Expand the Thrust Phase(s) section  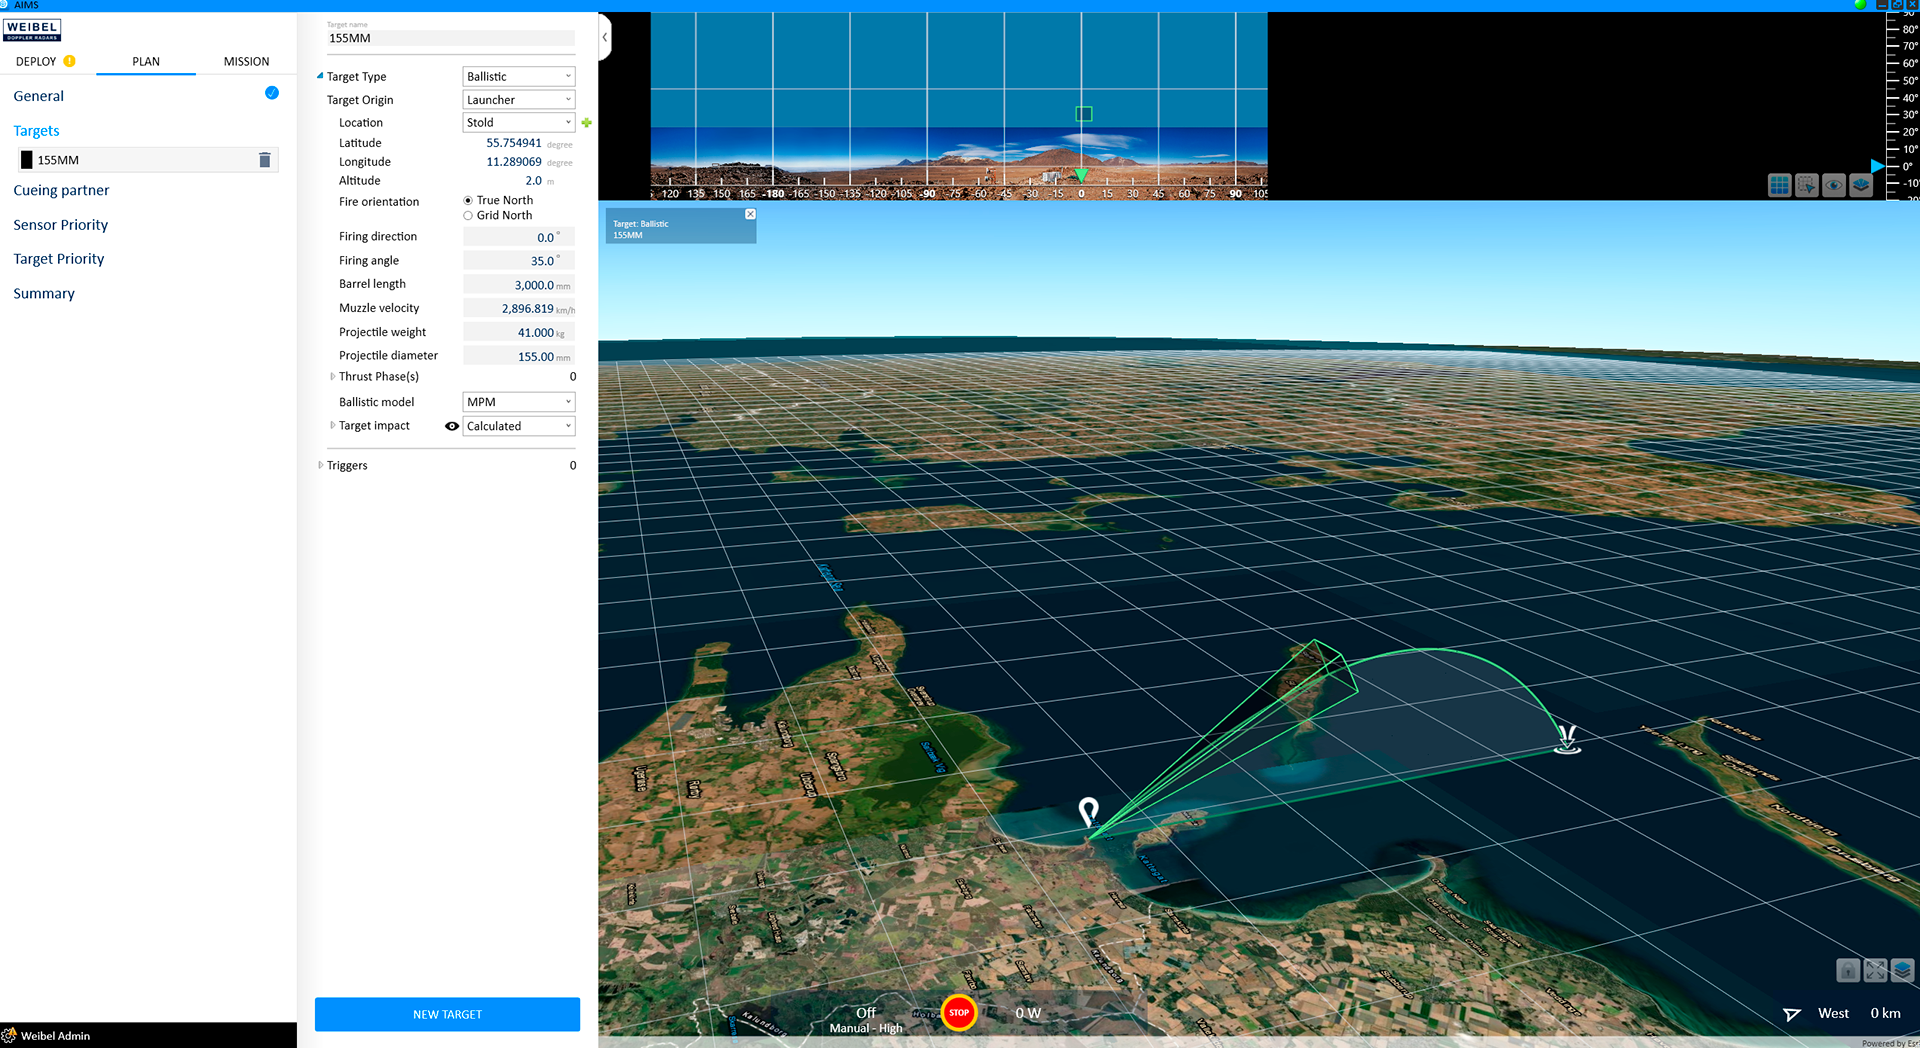pos(333,377)
